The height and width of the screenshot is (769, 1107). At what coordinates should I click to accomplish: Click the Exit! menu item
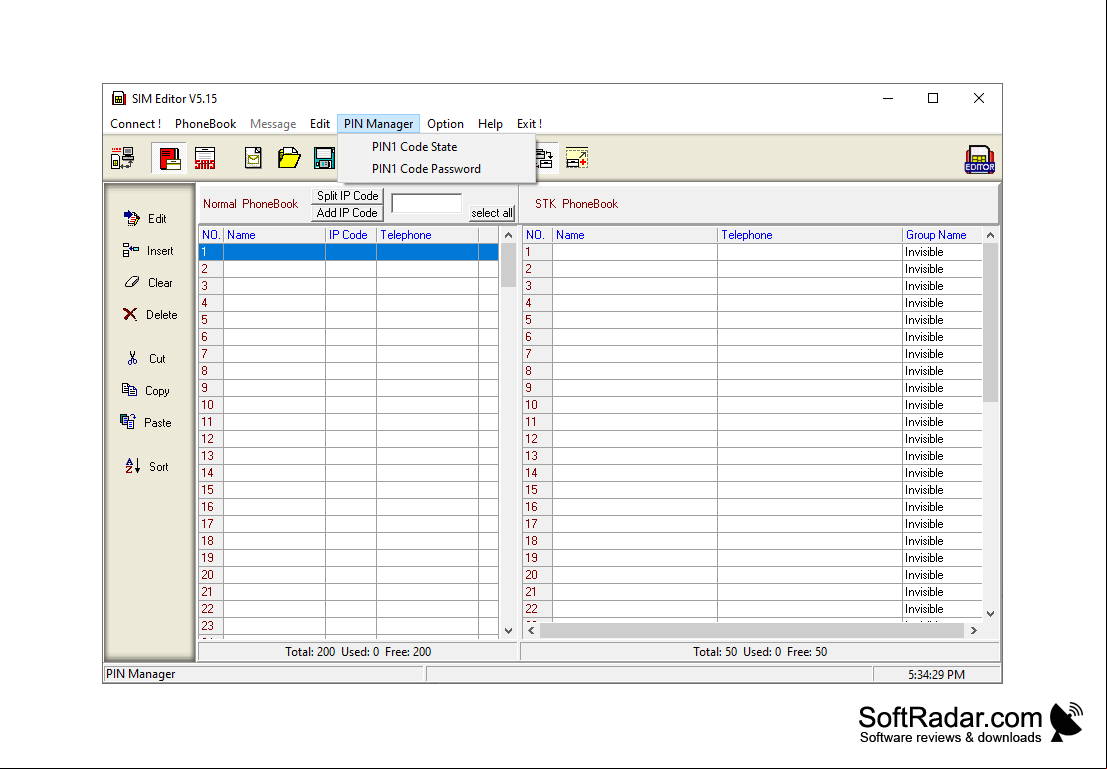529,124
